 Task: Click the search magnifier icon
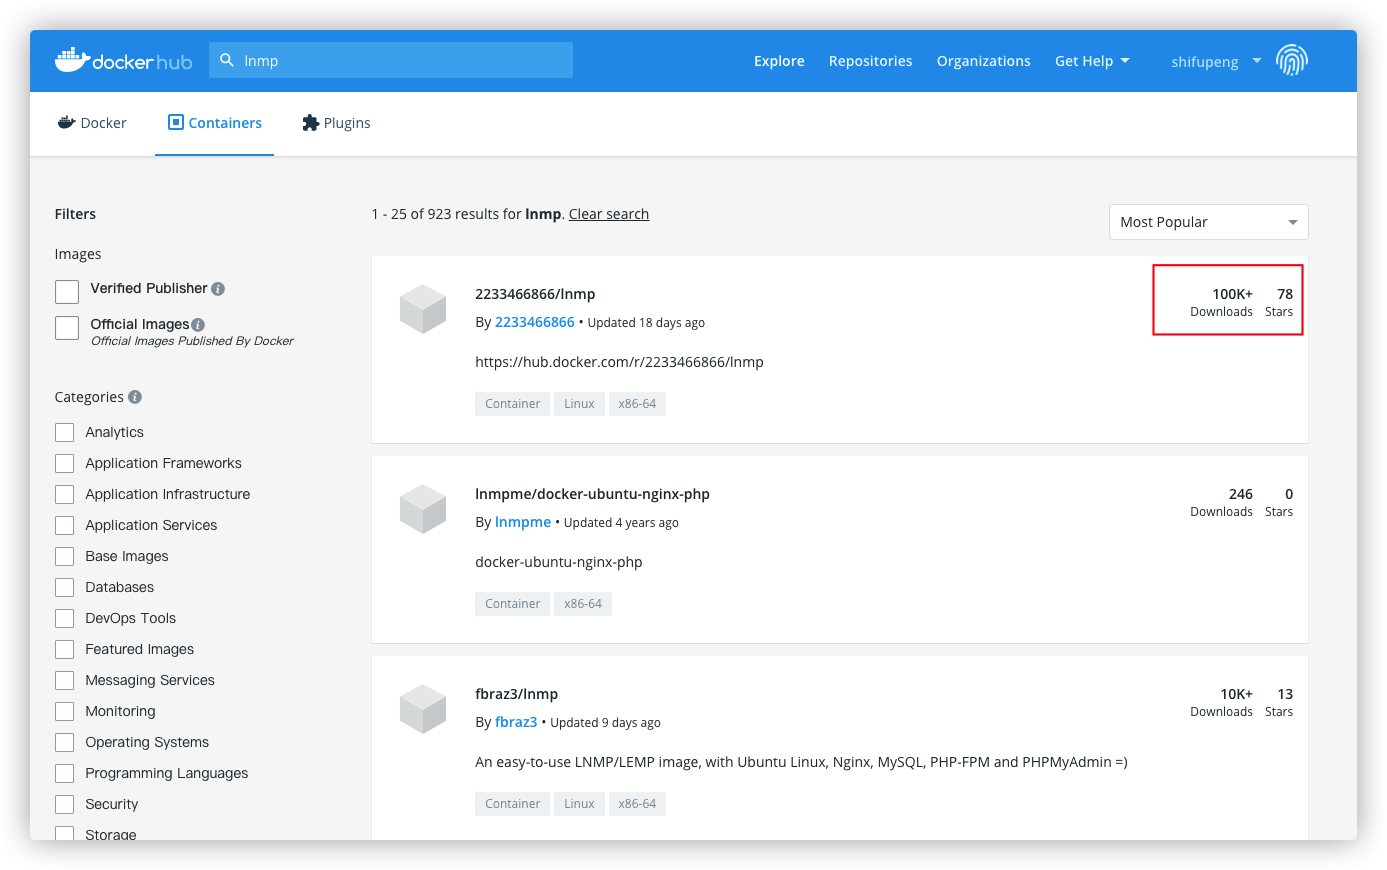pos(227,60)
